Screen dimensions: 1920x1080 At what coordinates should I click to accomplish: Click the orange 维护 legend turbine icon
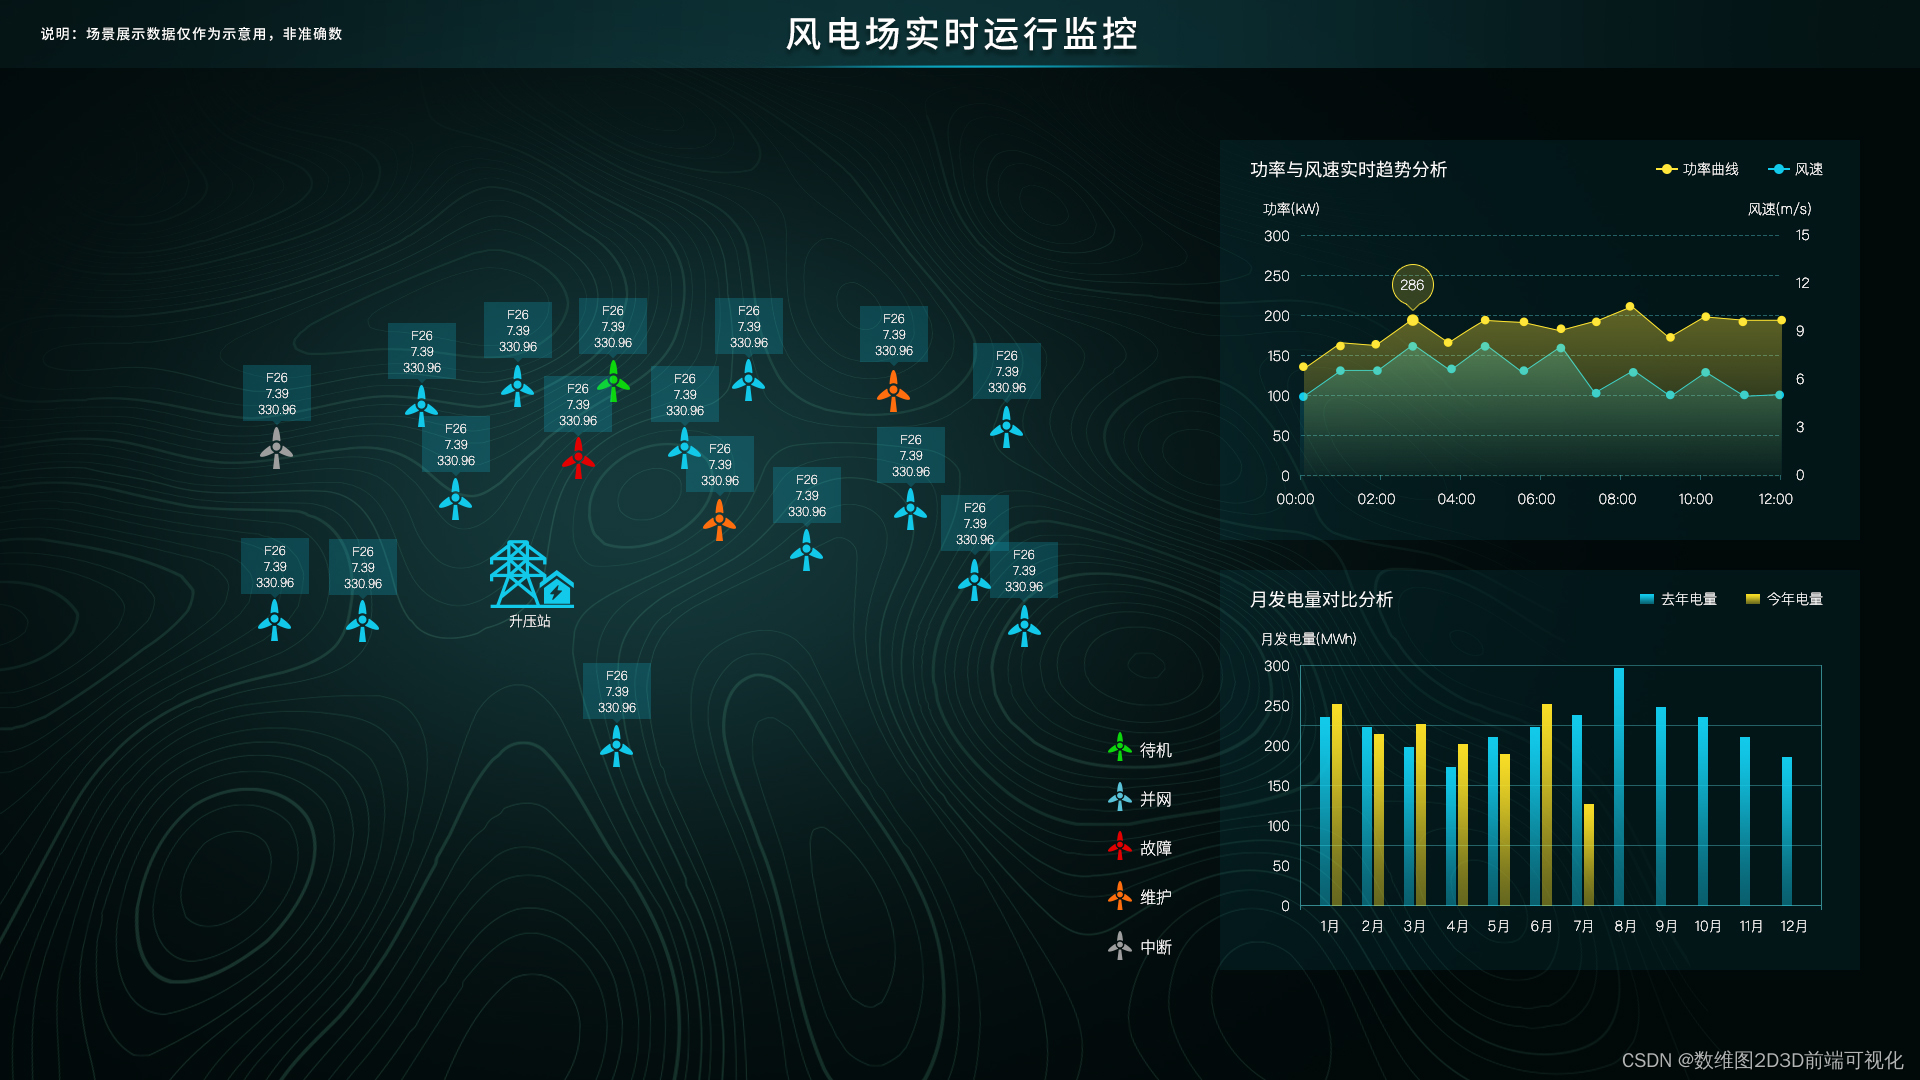tap(1120, 896)
